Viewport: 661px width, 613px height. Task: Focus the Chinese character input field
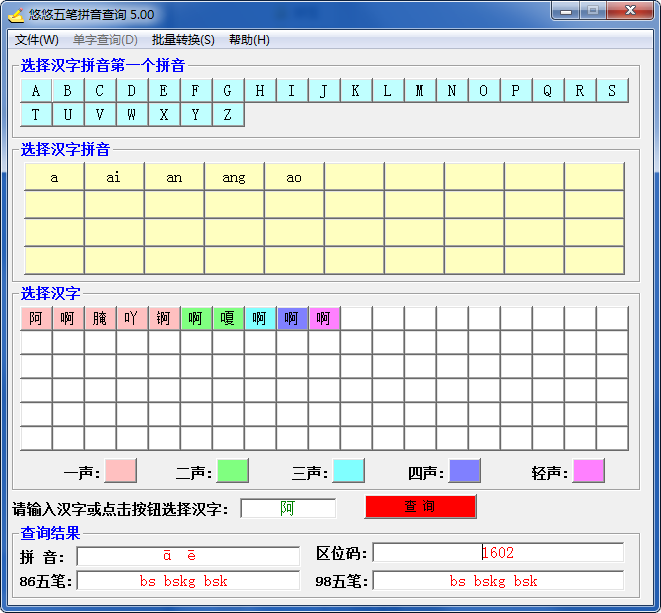[288, 508]
